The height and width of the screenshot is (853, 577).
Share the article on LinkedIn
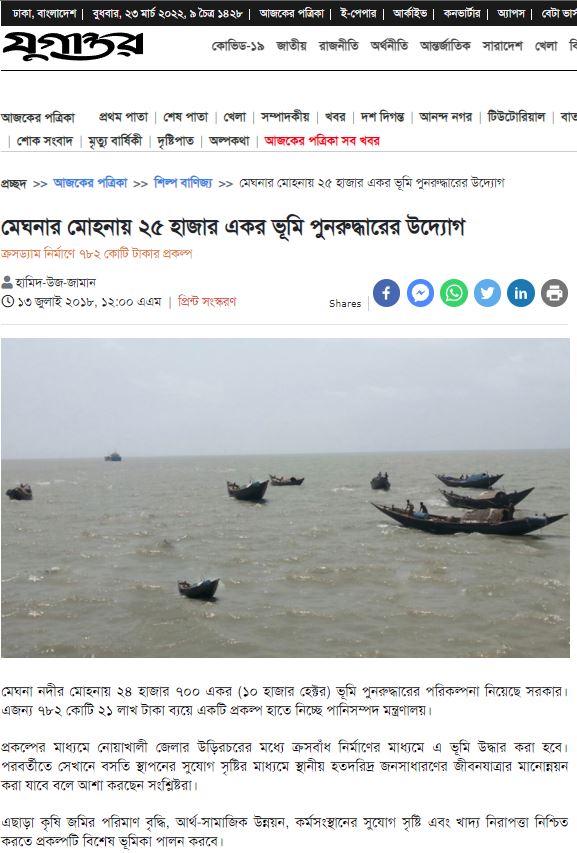[x=521, y=293]
